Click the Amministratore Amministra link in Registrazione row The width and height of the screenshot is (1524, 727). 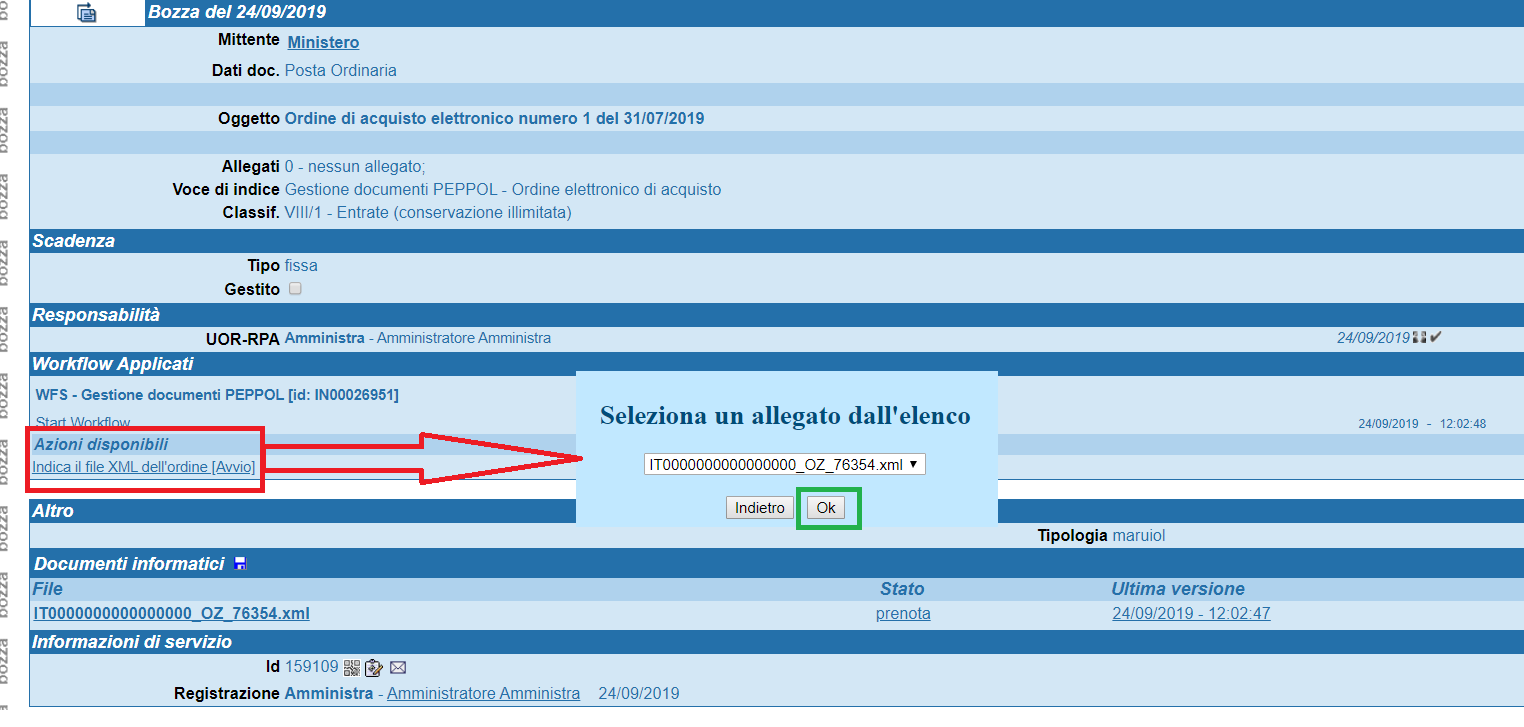(x=483, y=693)
